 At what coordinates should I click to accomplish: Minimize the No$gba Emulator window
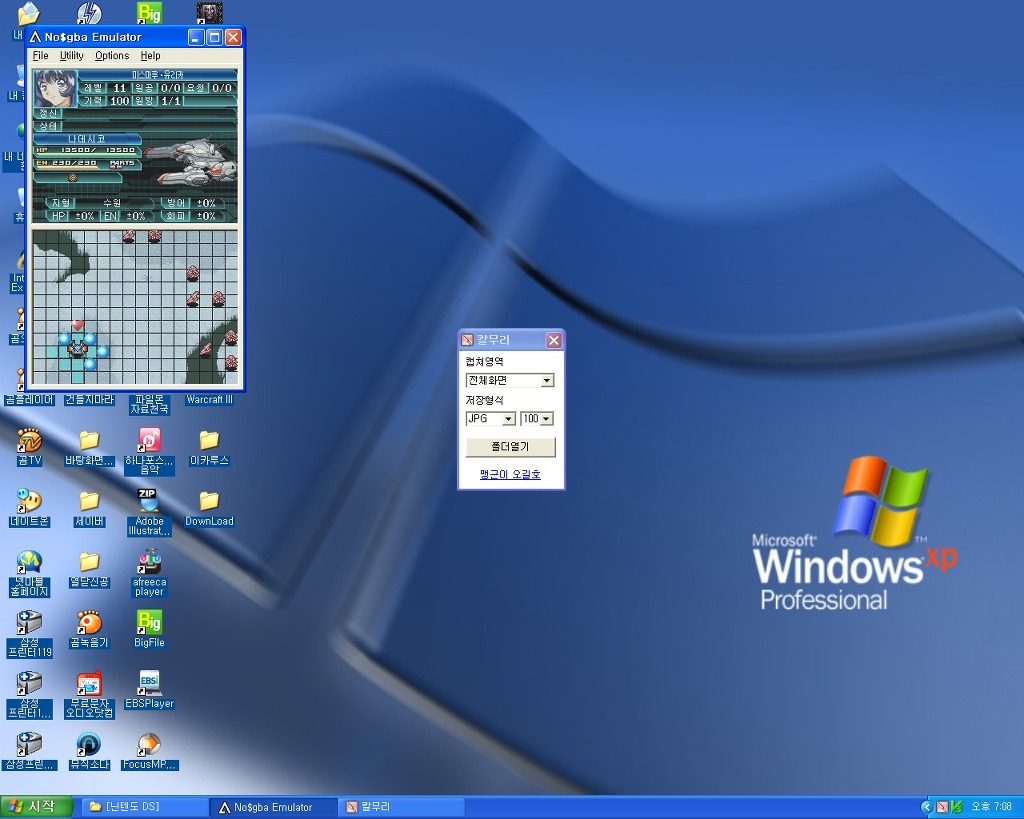click(196, 37)
